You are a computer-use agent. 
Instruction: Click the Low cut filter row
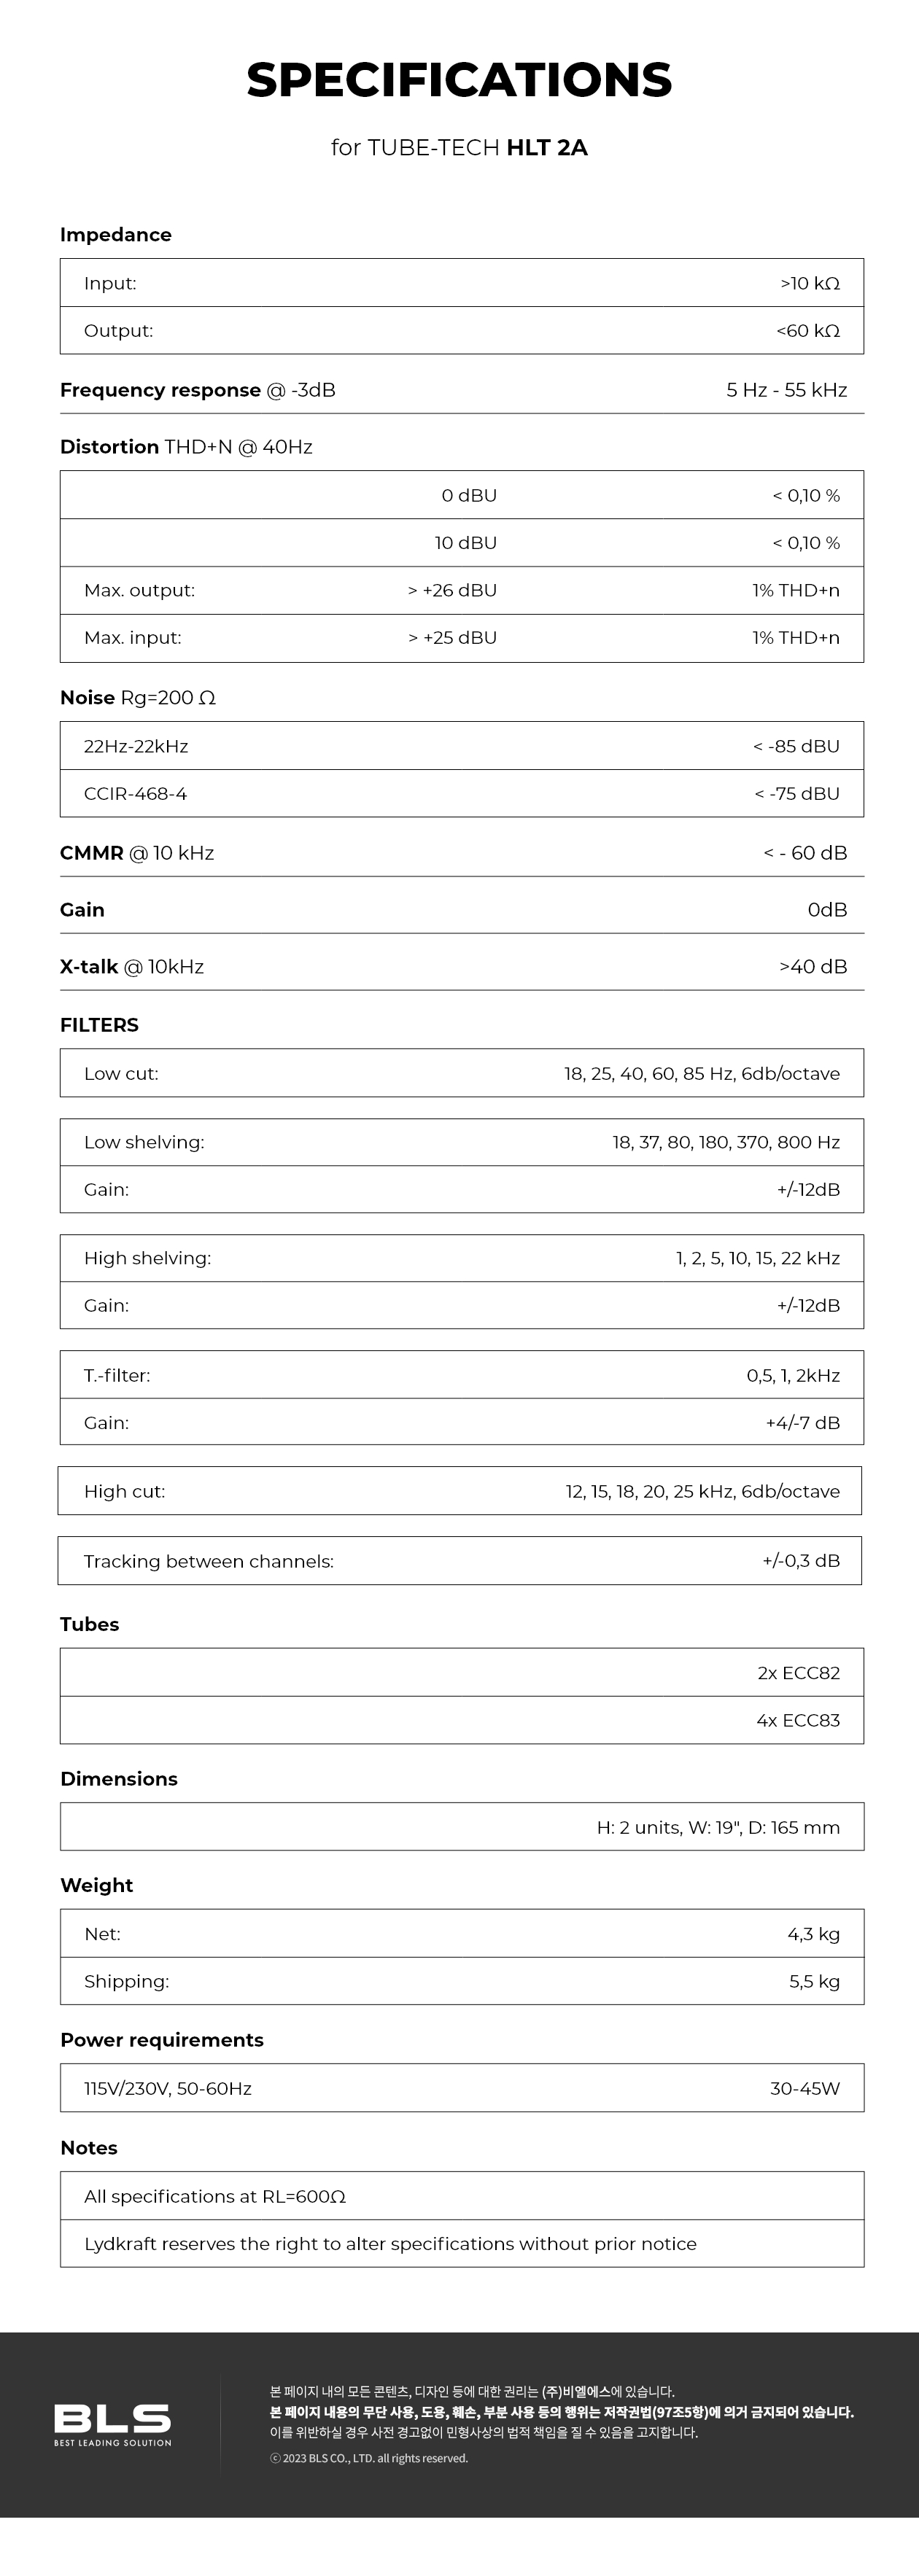(x=461, y=1074)
